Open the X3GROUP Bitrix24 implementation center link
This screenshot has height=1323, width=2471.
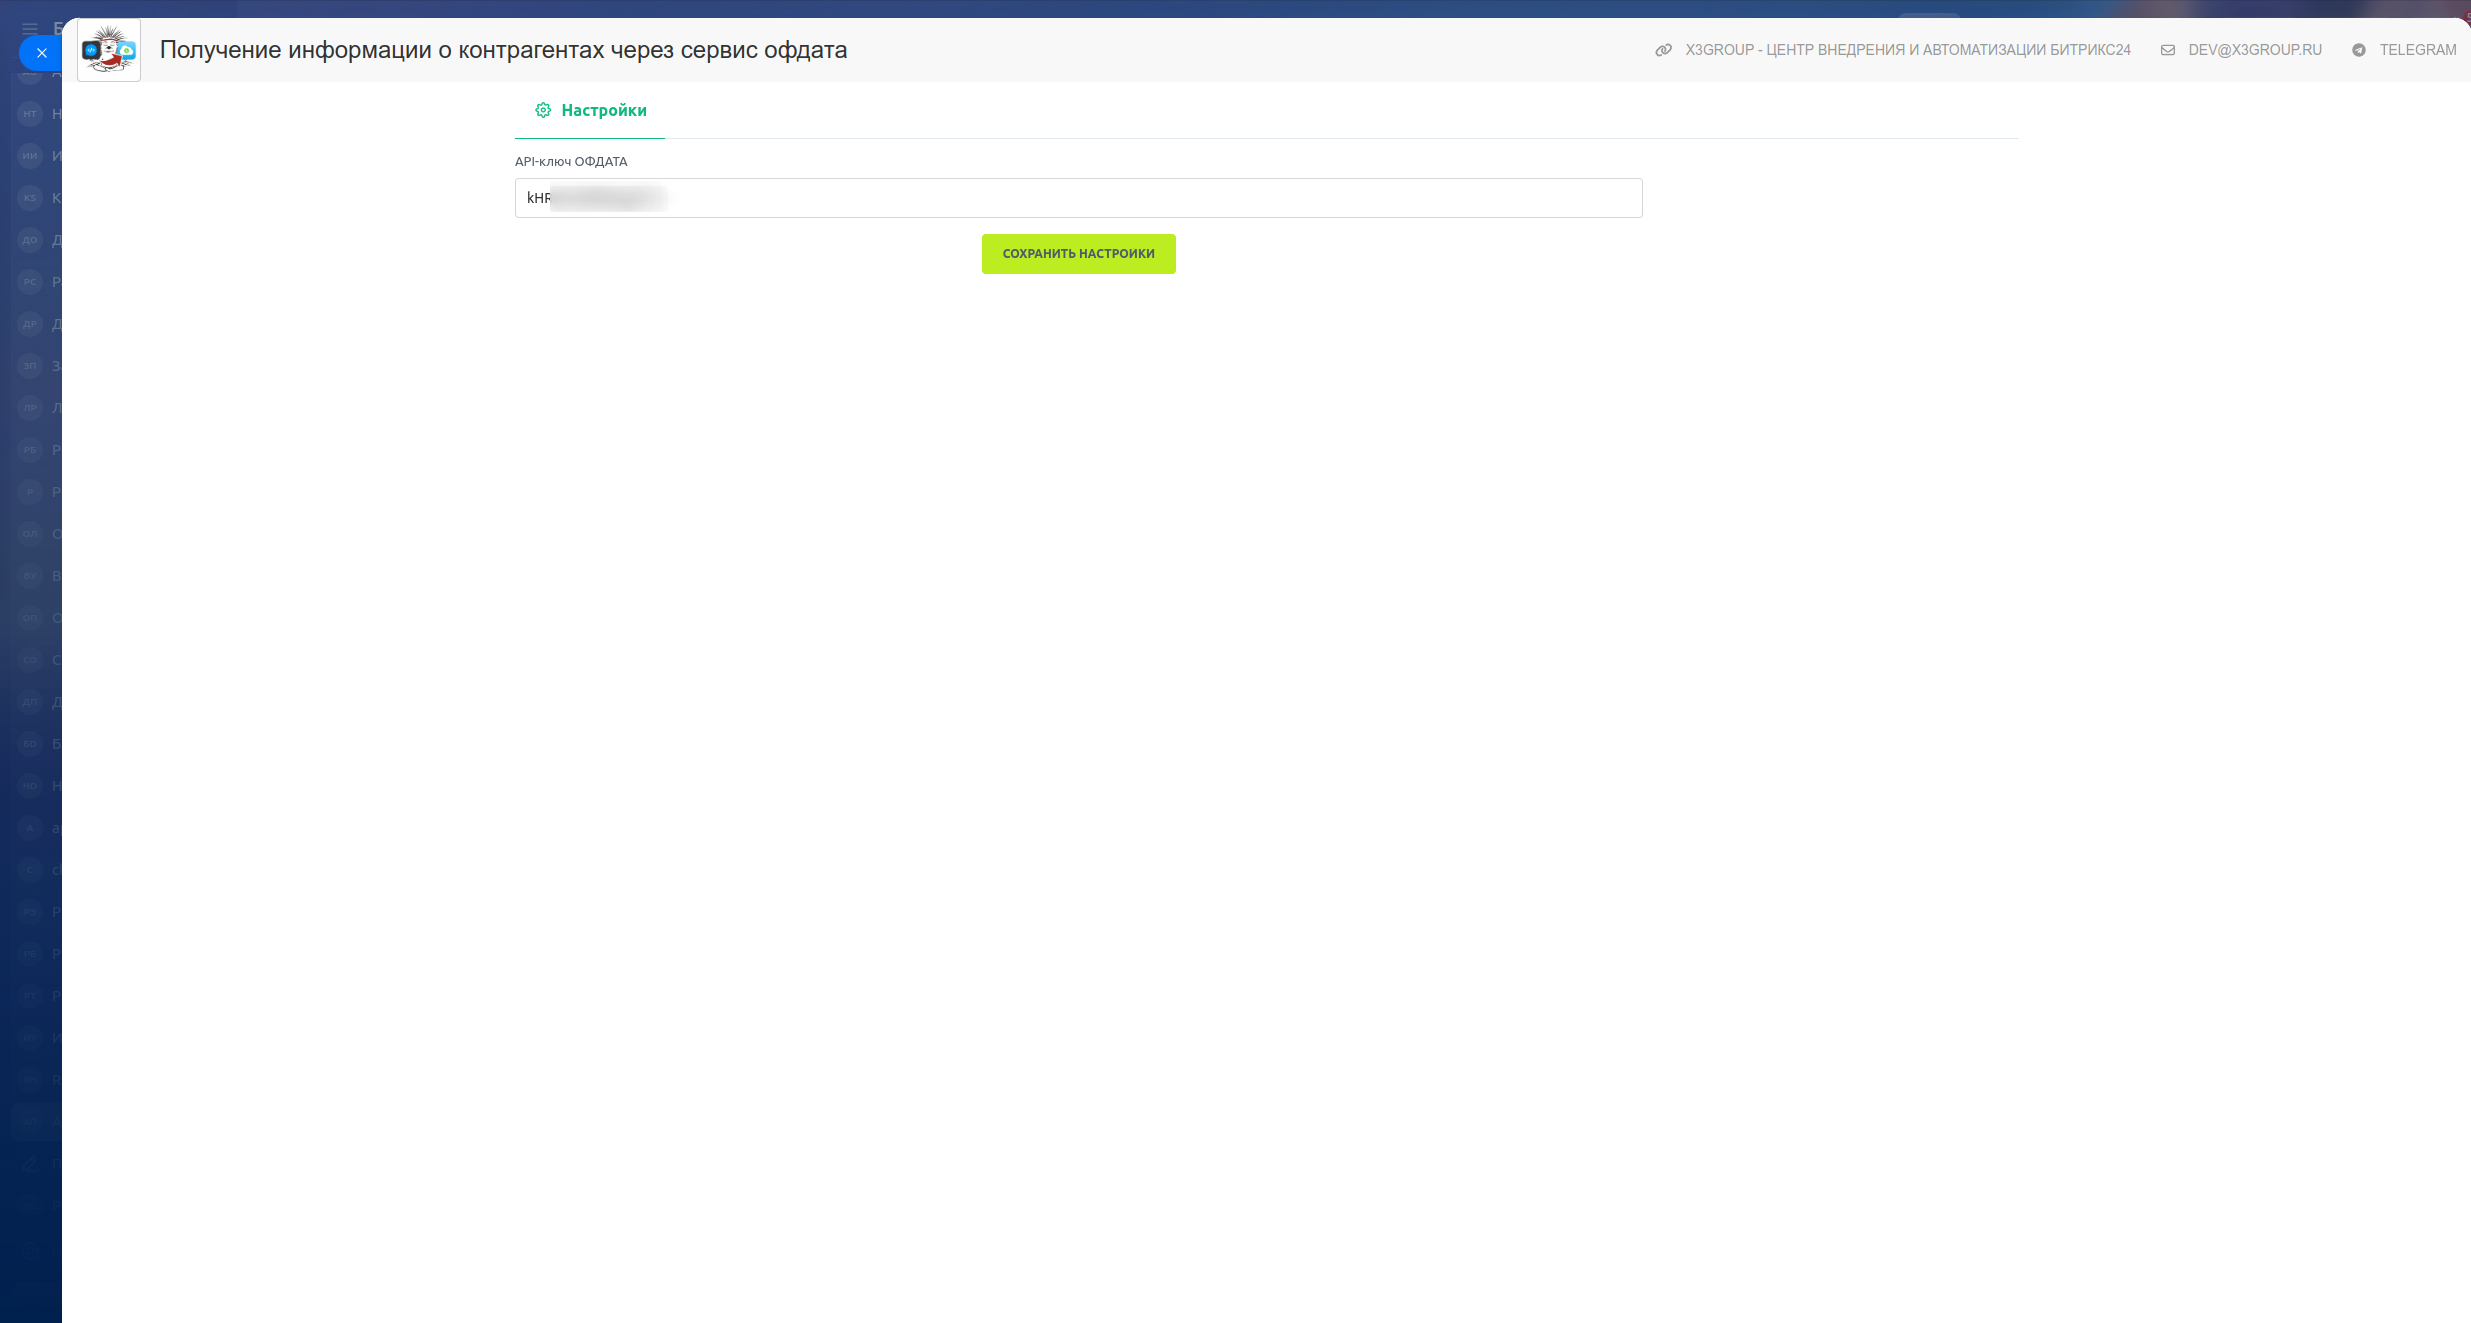(1907, 50)
